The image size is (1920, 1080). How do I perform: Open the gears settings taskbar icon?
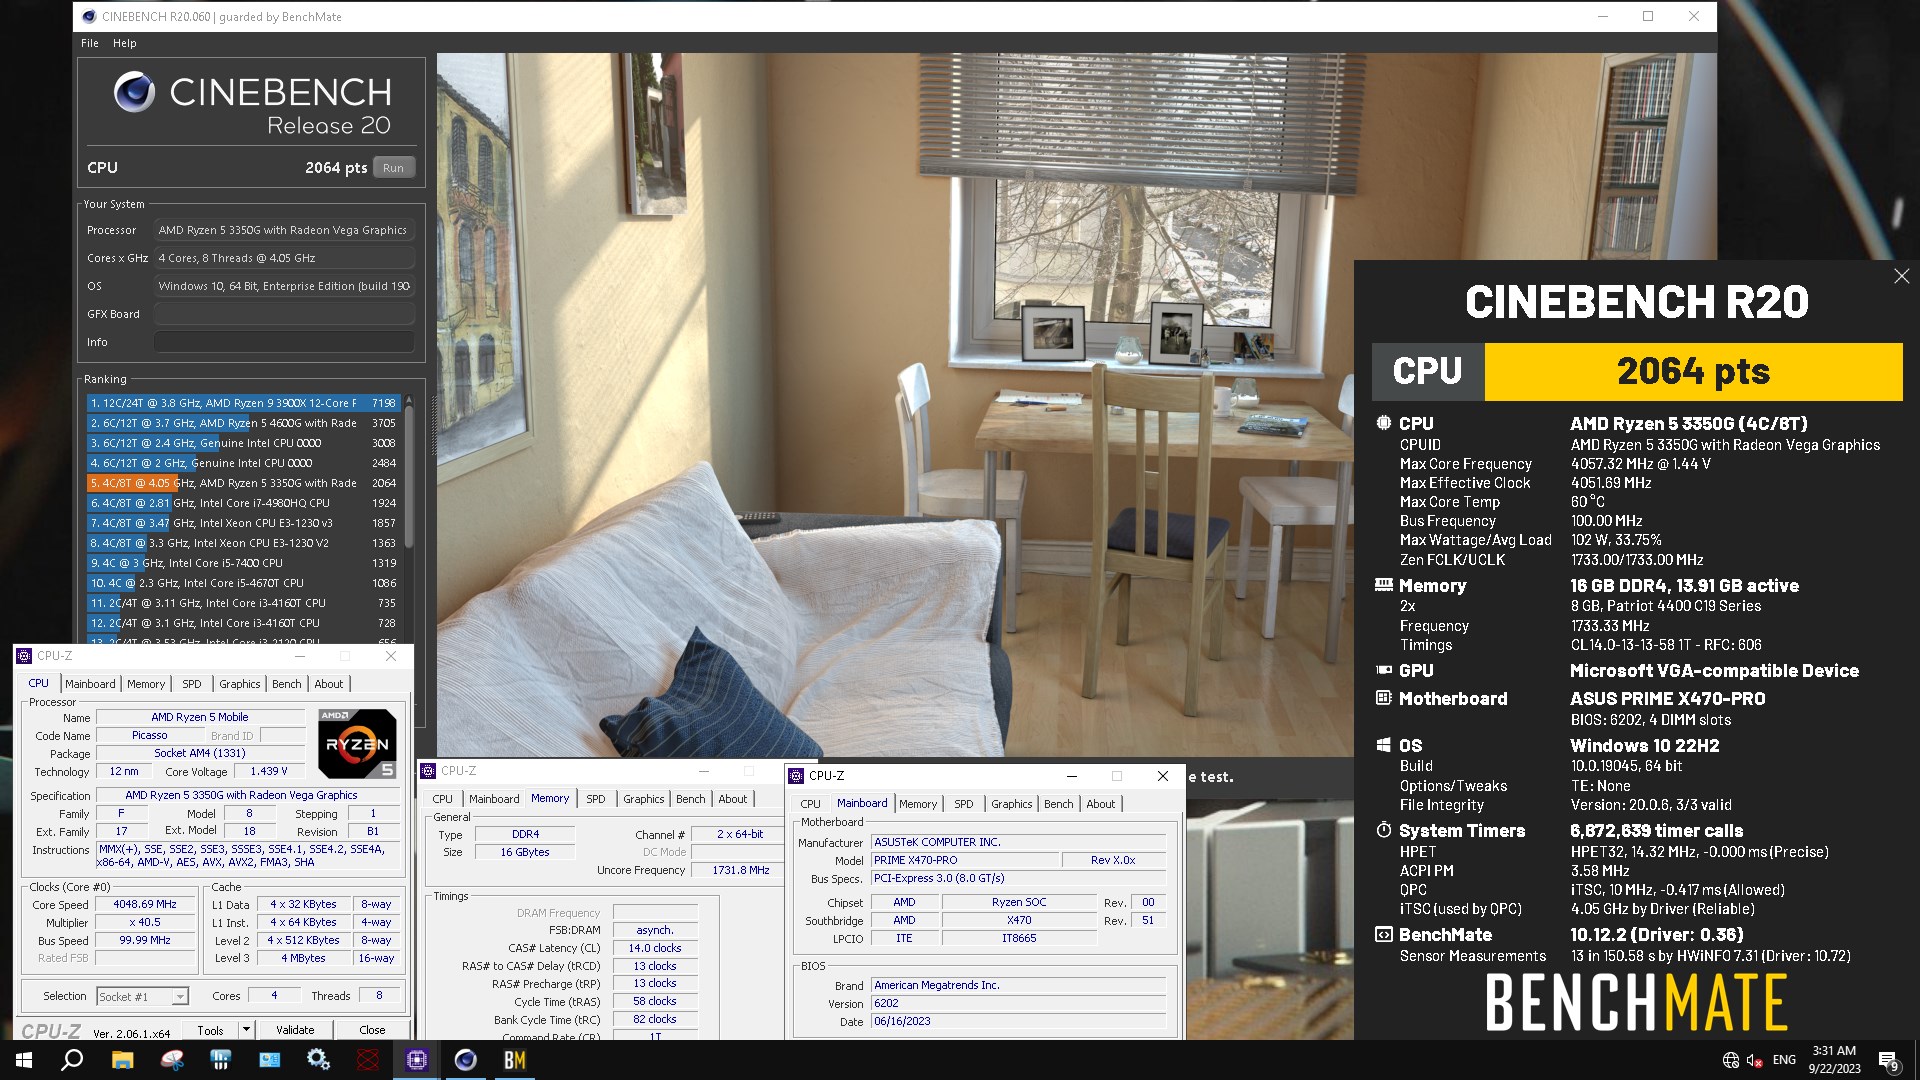coord(318,1060)
